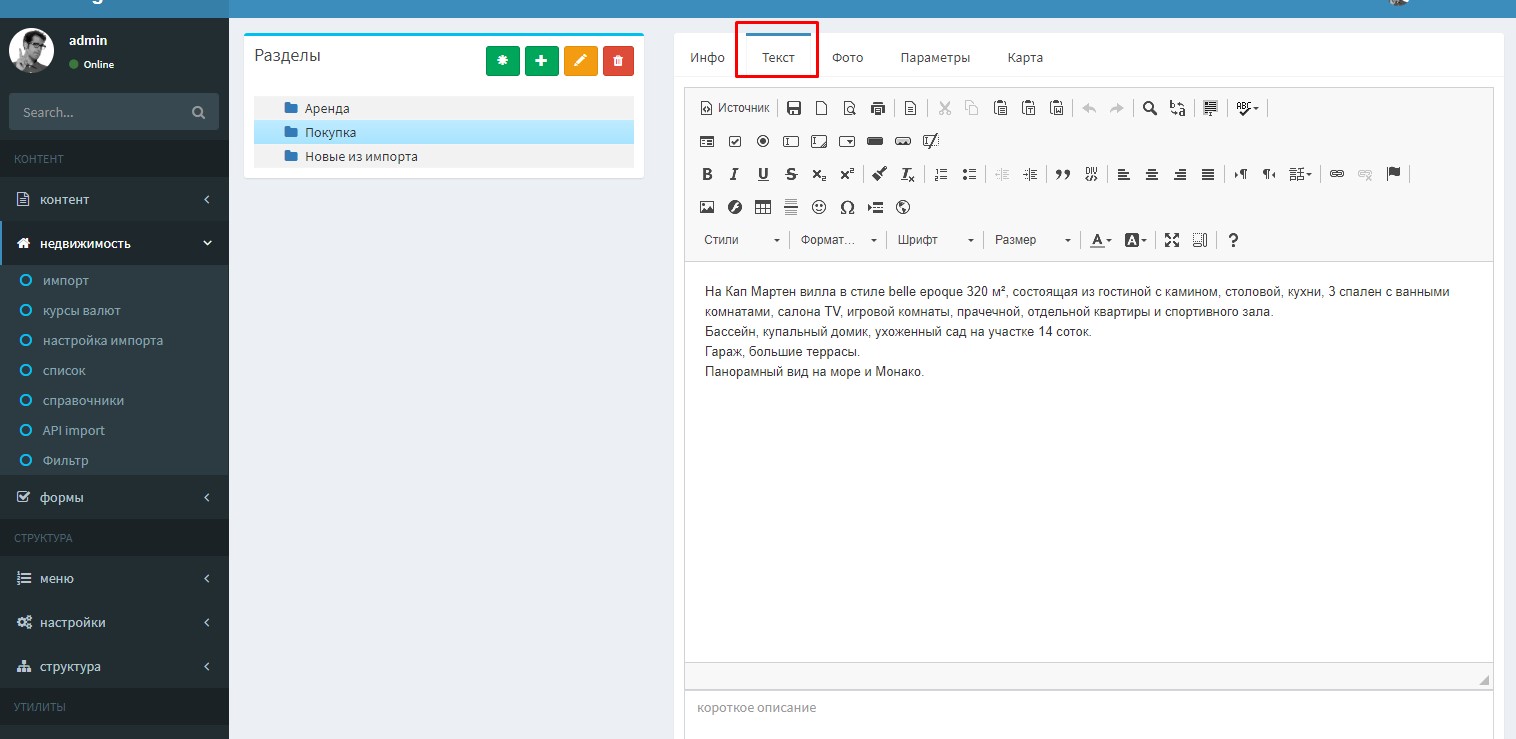Image resolution: width=1516 pixels, height=739 pixels.
Task: Open the text color picker
Action: (x=1101, y=240)
